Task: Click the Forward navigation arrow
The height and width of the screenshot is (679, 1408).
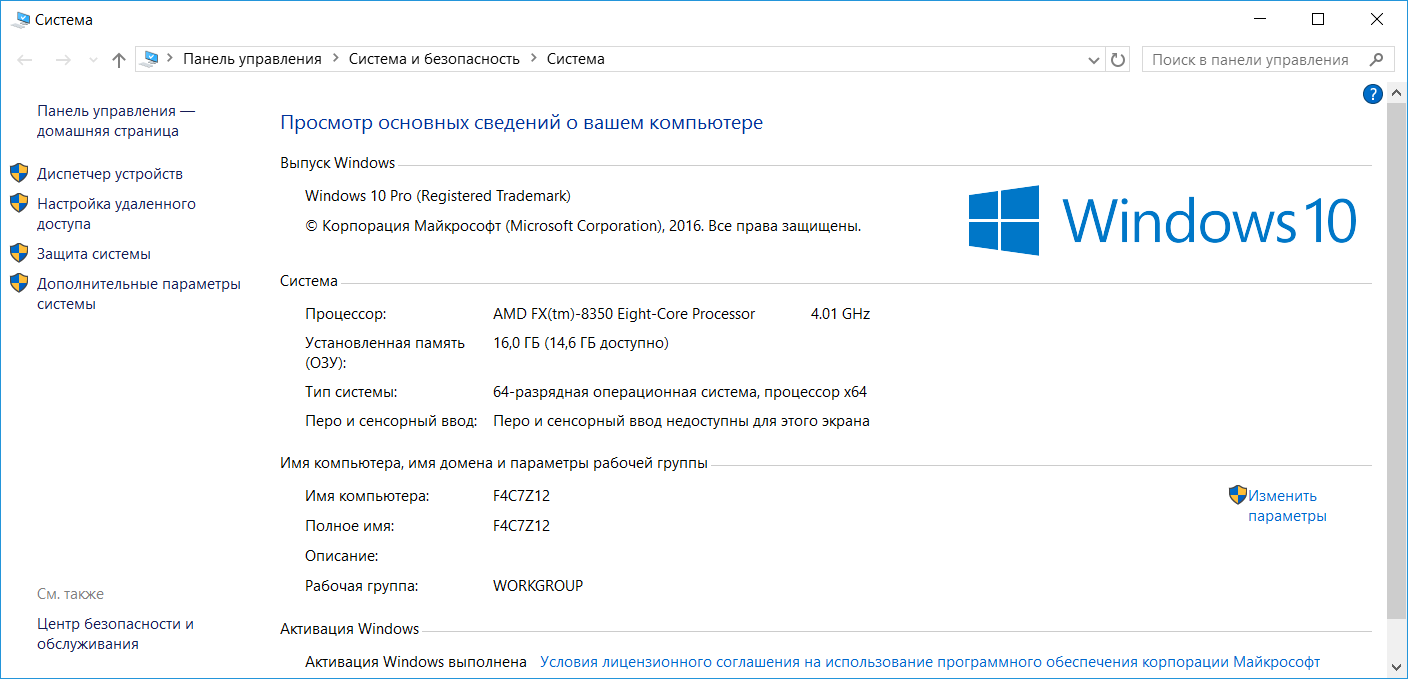Action: [63, 60]
